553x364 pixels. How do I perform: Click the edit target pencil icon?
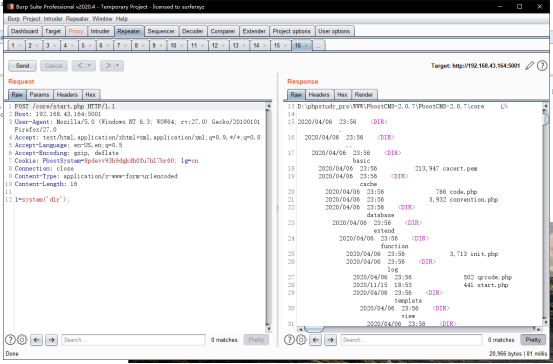click(529, 66)
